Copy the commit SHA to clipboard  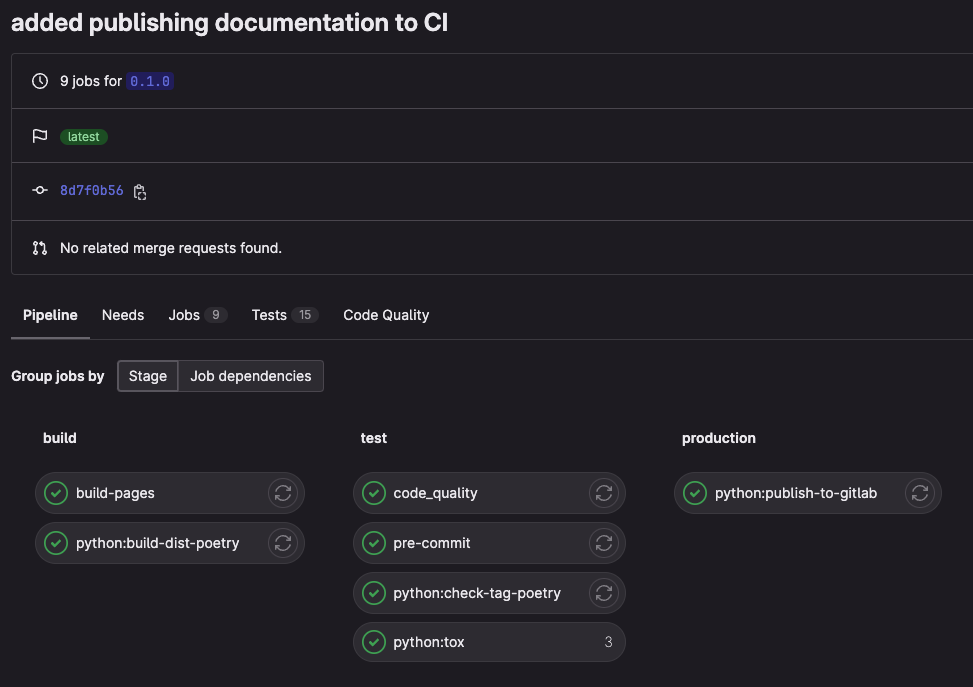[x=140, y=192]
